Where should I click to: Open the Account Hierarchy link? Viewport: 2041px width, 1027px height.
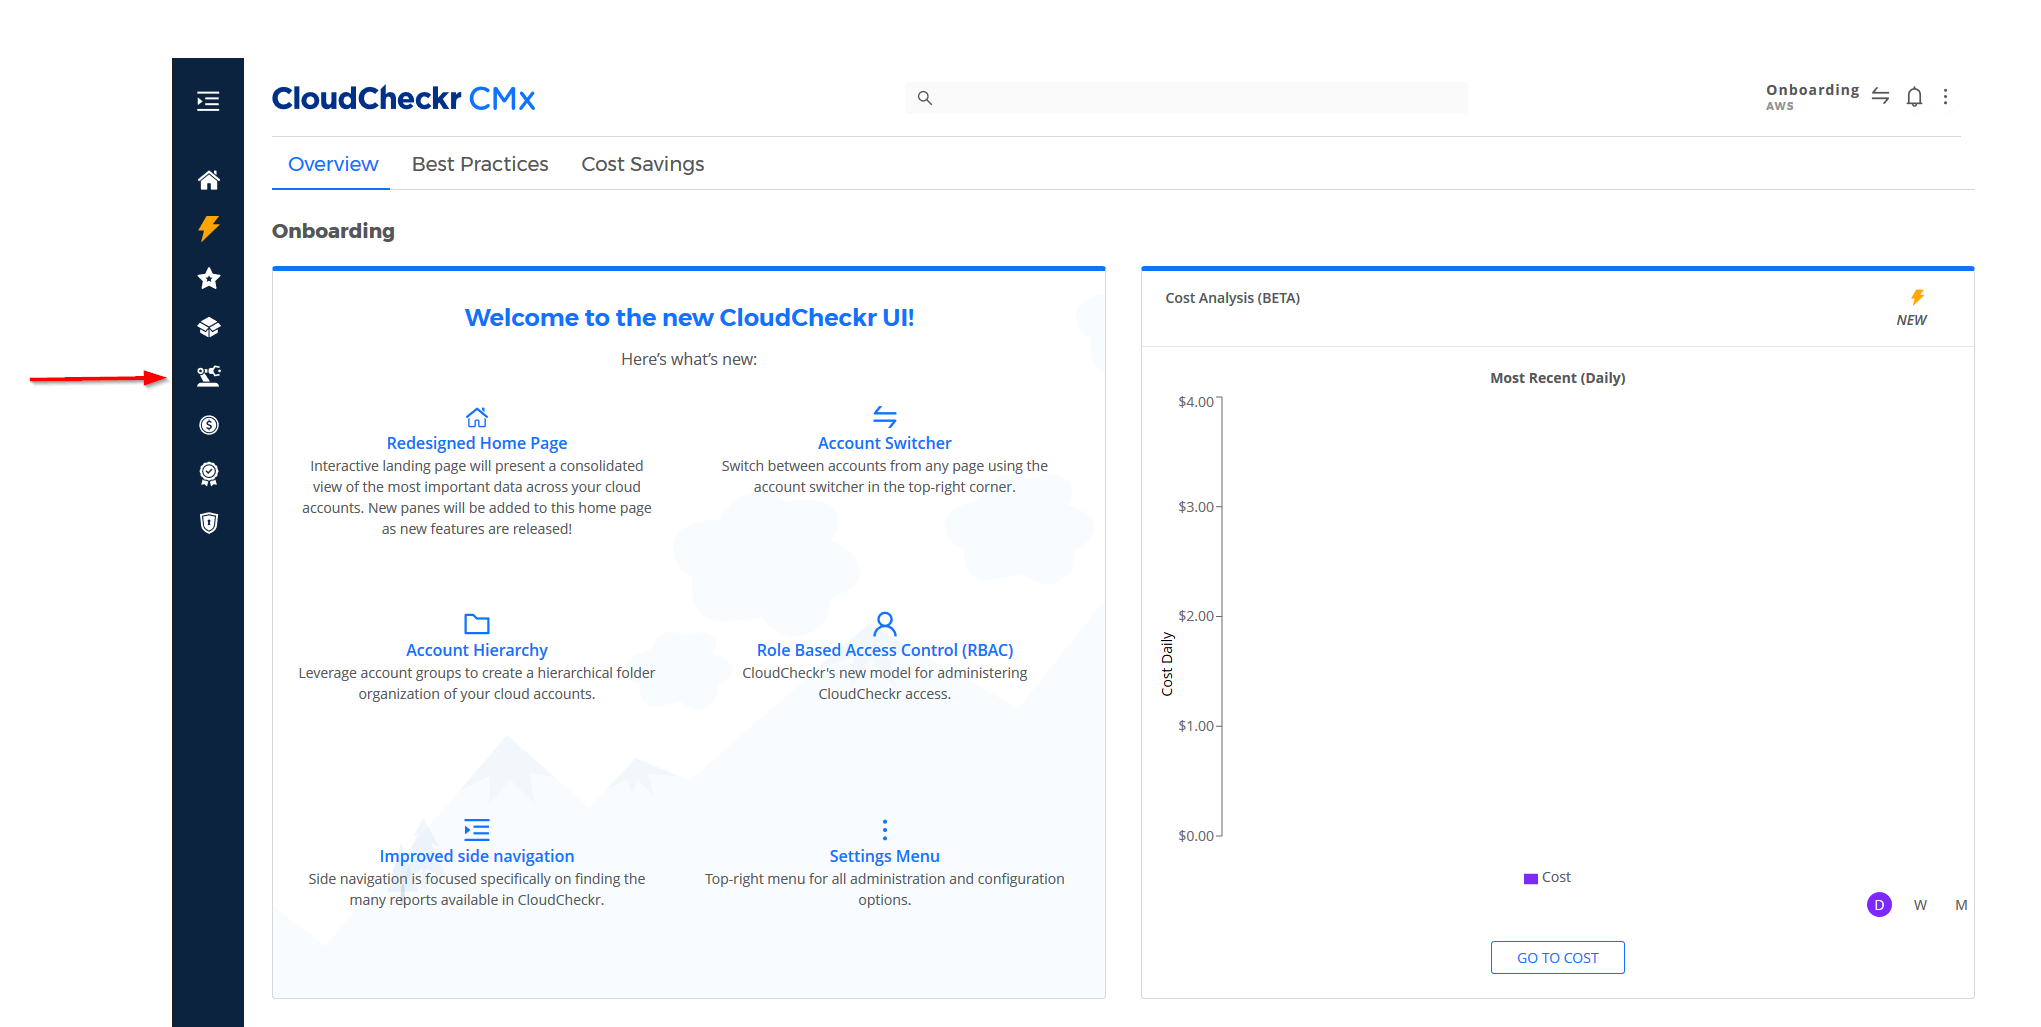point(477,650)
